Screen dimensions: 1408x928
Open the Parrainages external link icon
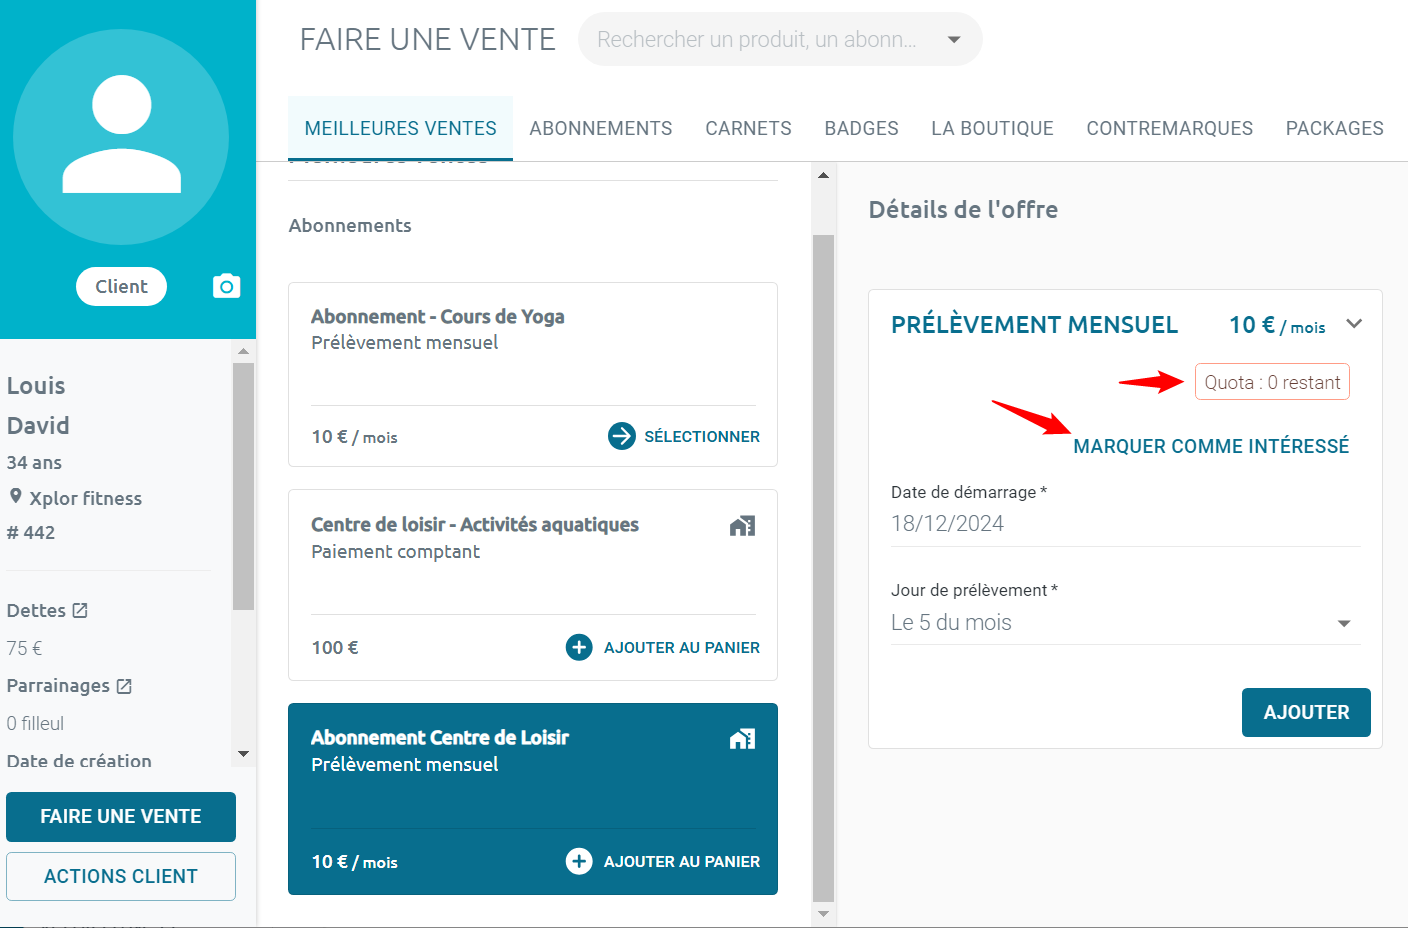pyautogui.click(x=124, y=686)
